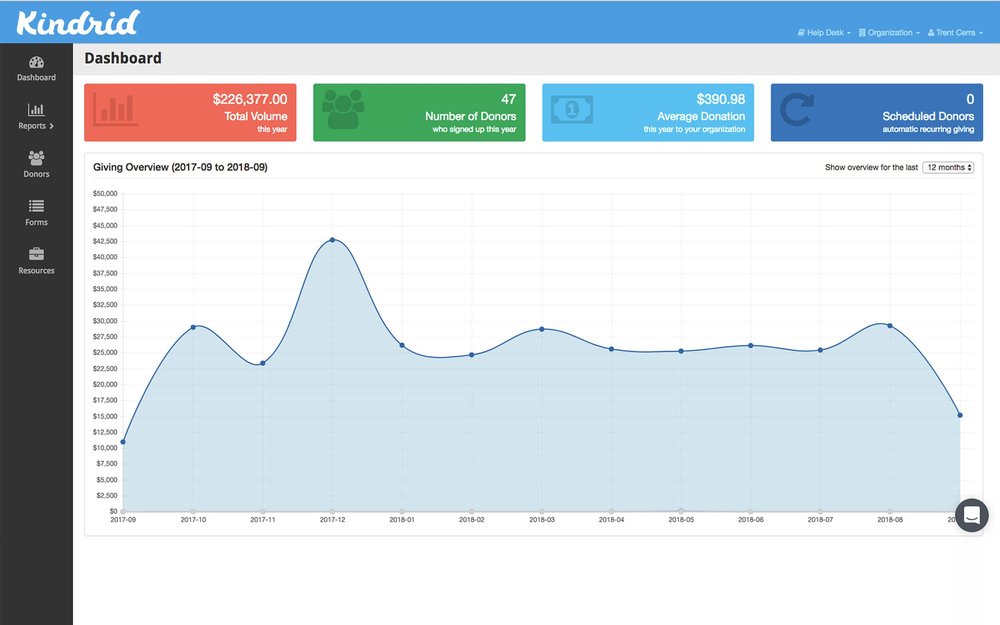The width and height of the screenshot is (1000, 625).
Task: Open Forms using the list icon
Action: (x=36, y=207)
